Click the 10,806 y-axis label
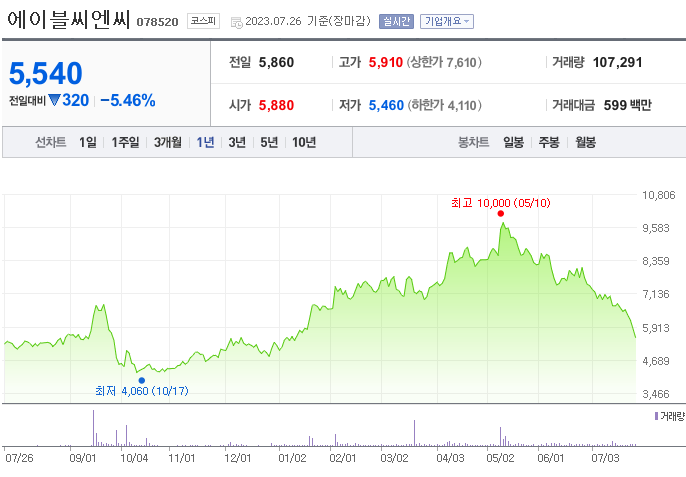This screenshot has height=477, width=686. click(658, 195)
